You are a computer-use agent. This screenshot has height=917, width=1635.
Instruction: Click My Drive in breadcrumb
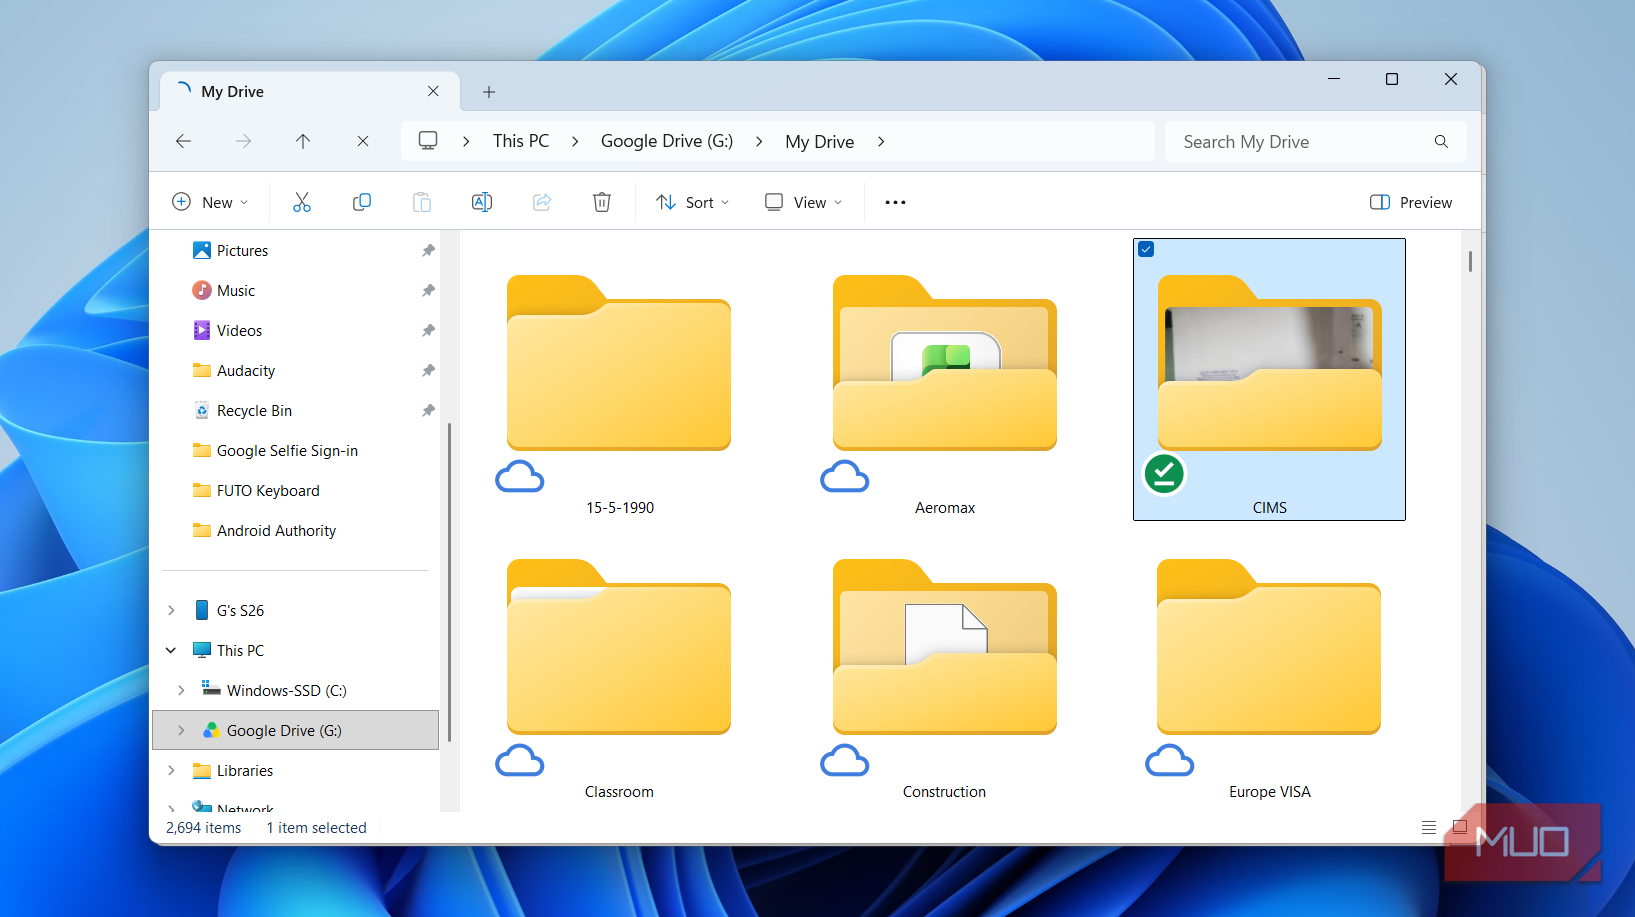coord(820,141)
